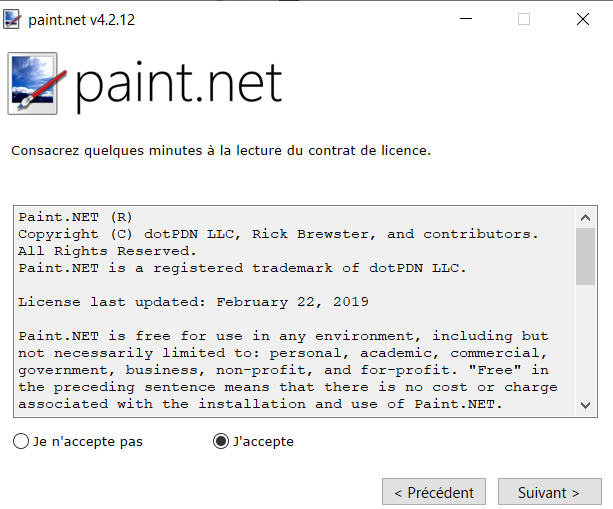This screenshot has width=613, height=509.
Task: Click the large paint.net wordmark text
Action: 178,85
